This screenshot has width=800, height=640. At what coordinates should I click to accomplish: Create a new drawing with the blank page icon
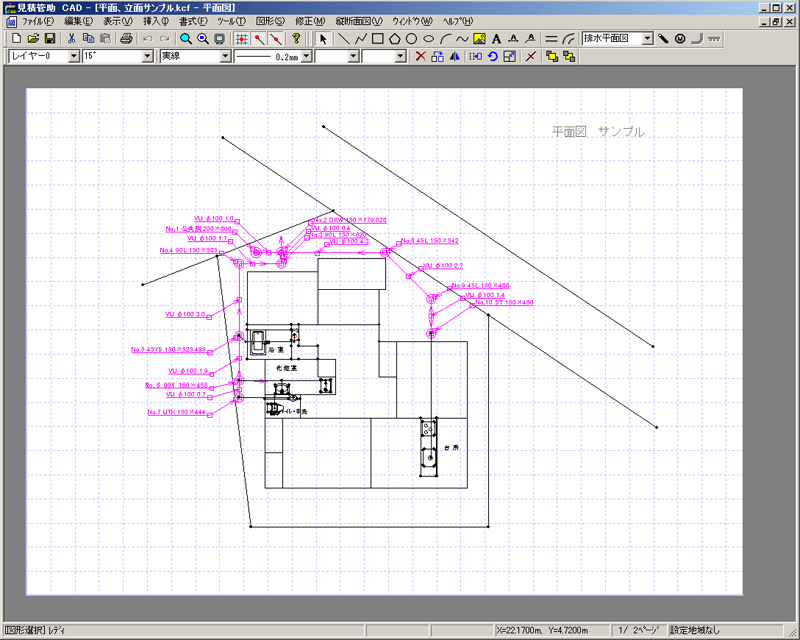click(x=16, y=39)
